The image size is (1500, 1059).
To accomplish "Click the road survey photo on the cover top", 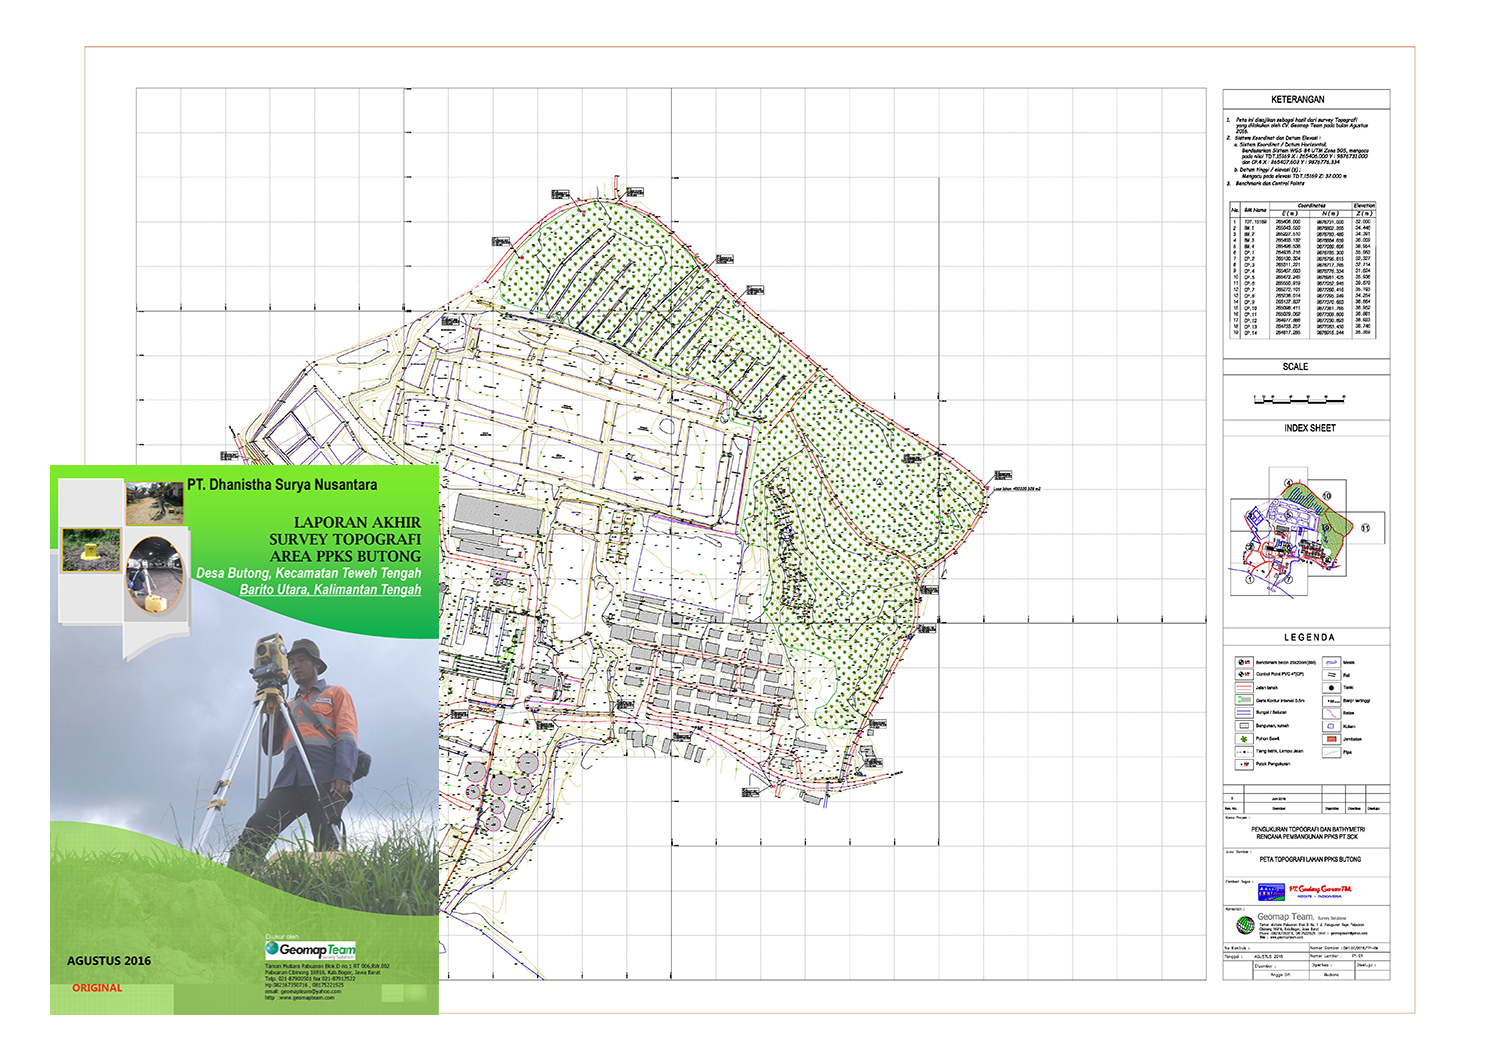I will pyautogui.click(x=154, y=502).
